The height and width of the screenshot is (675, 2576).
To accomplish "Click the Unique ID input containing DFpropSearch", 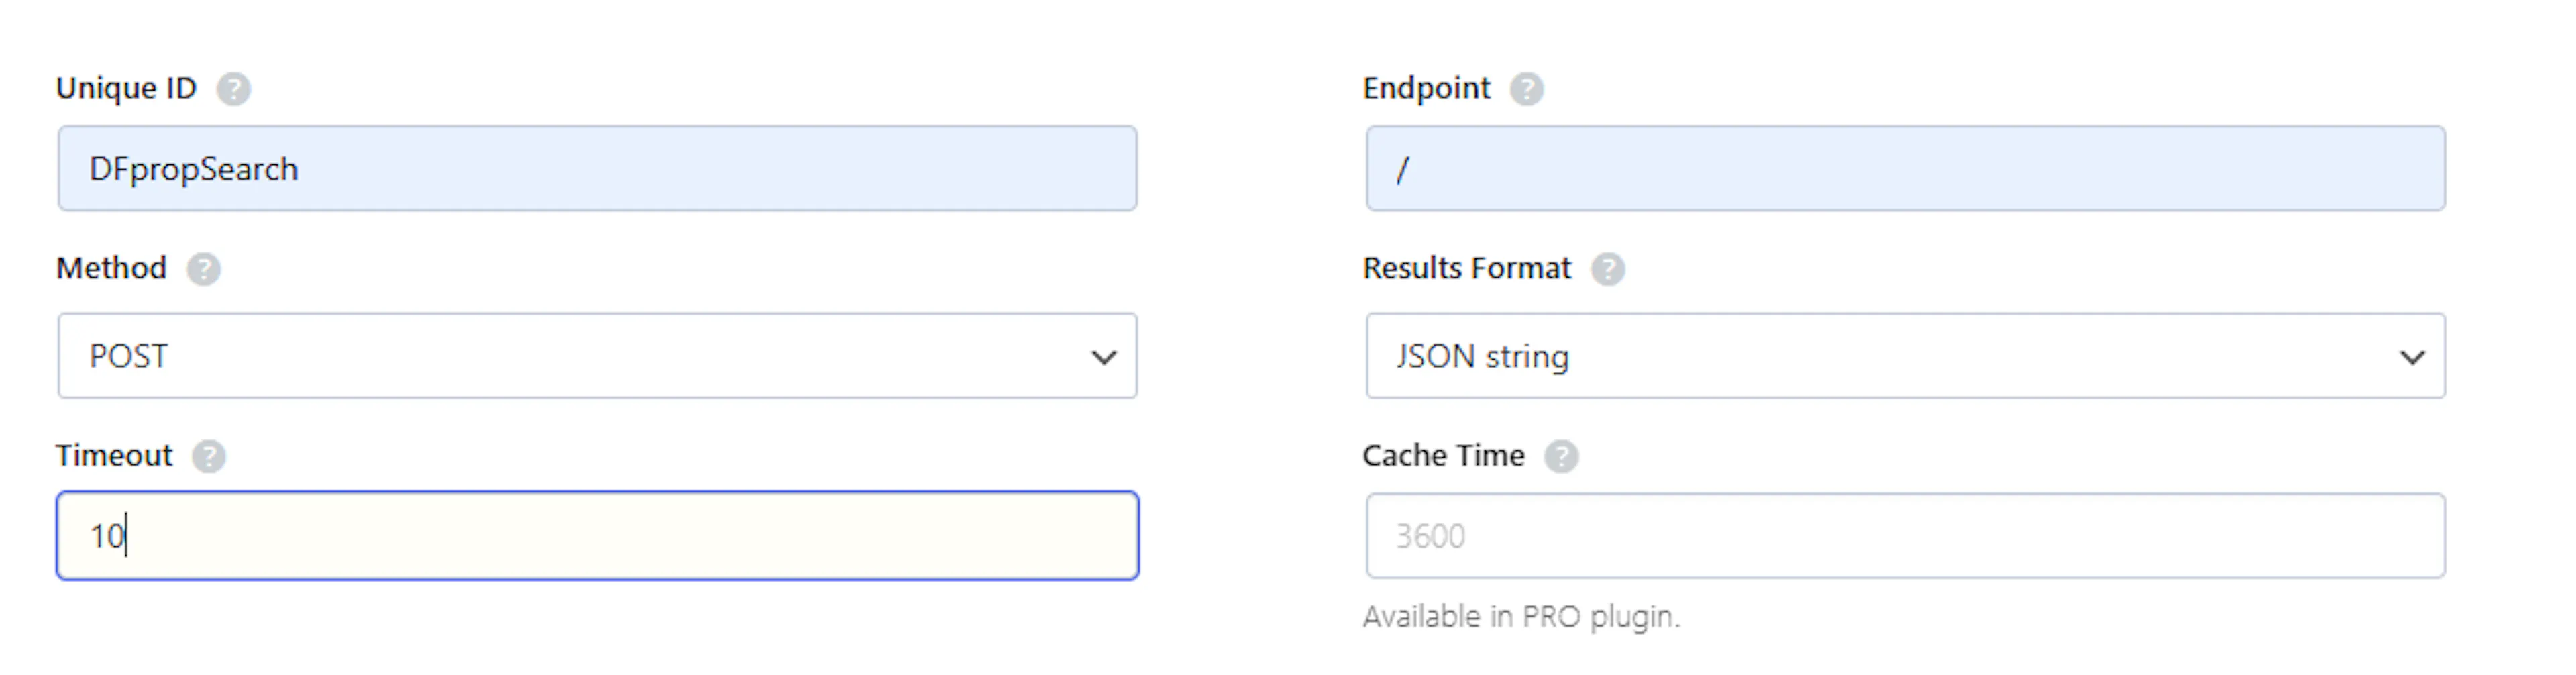I will coord(597,168).
